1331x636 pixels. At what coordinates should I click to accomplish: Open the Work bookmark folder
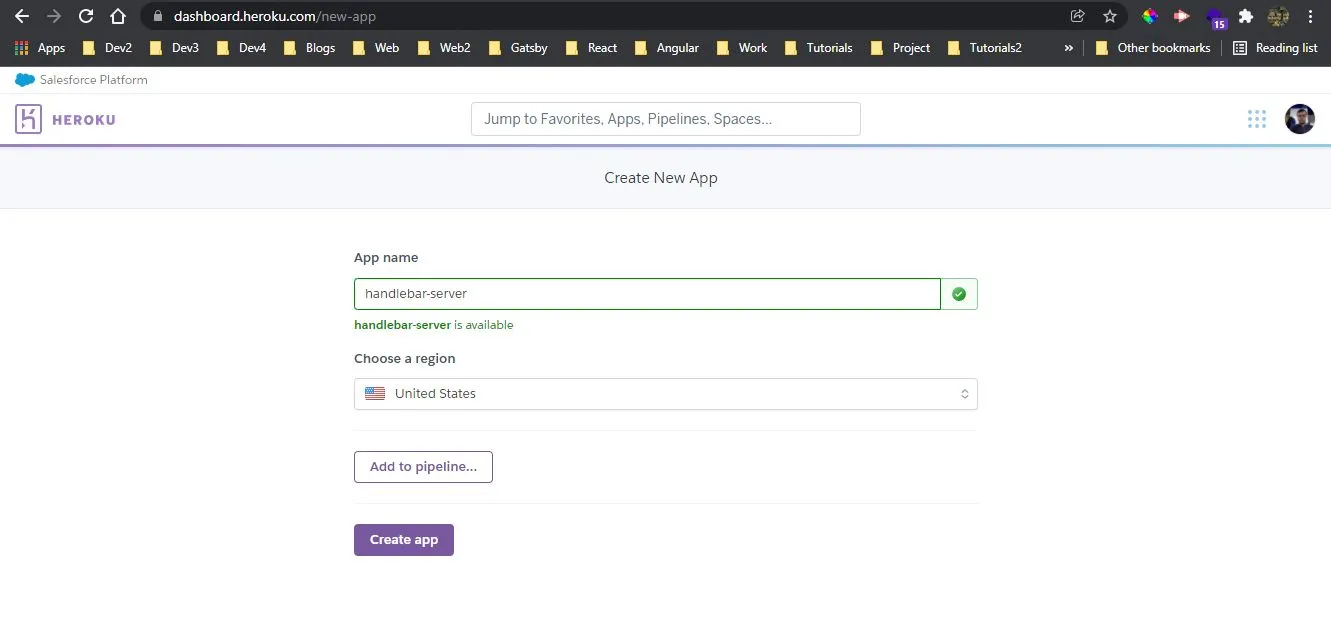pos(741,47)
